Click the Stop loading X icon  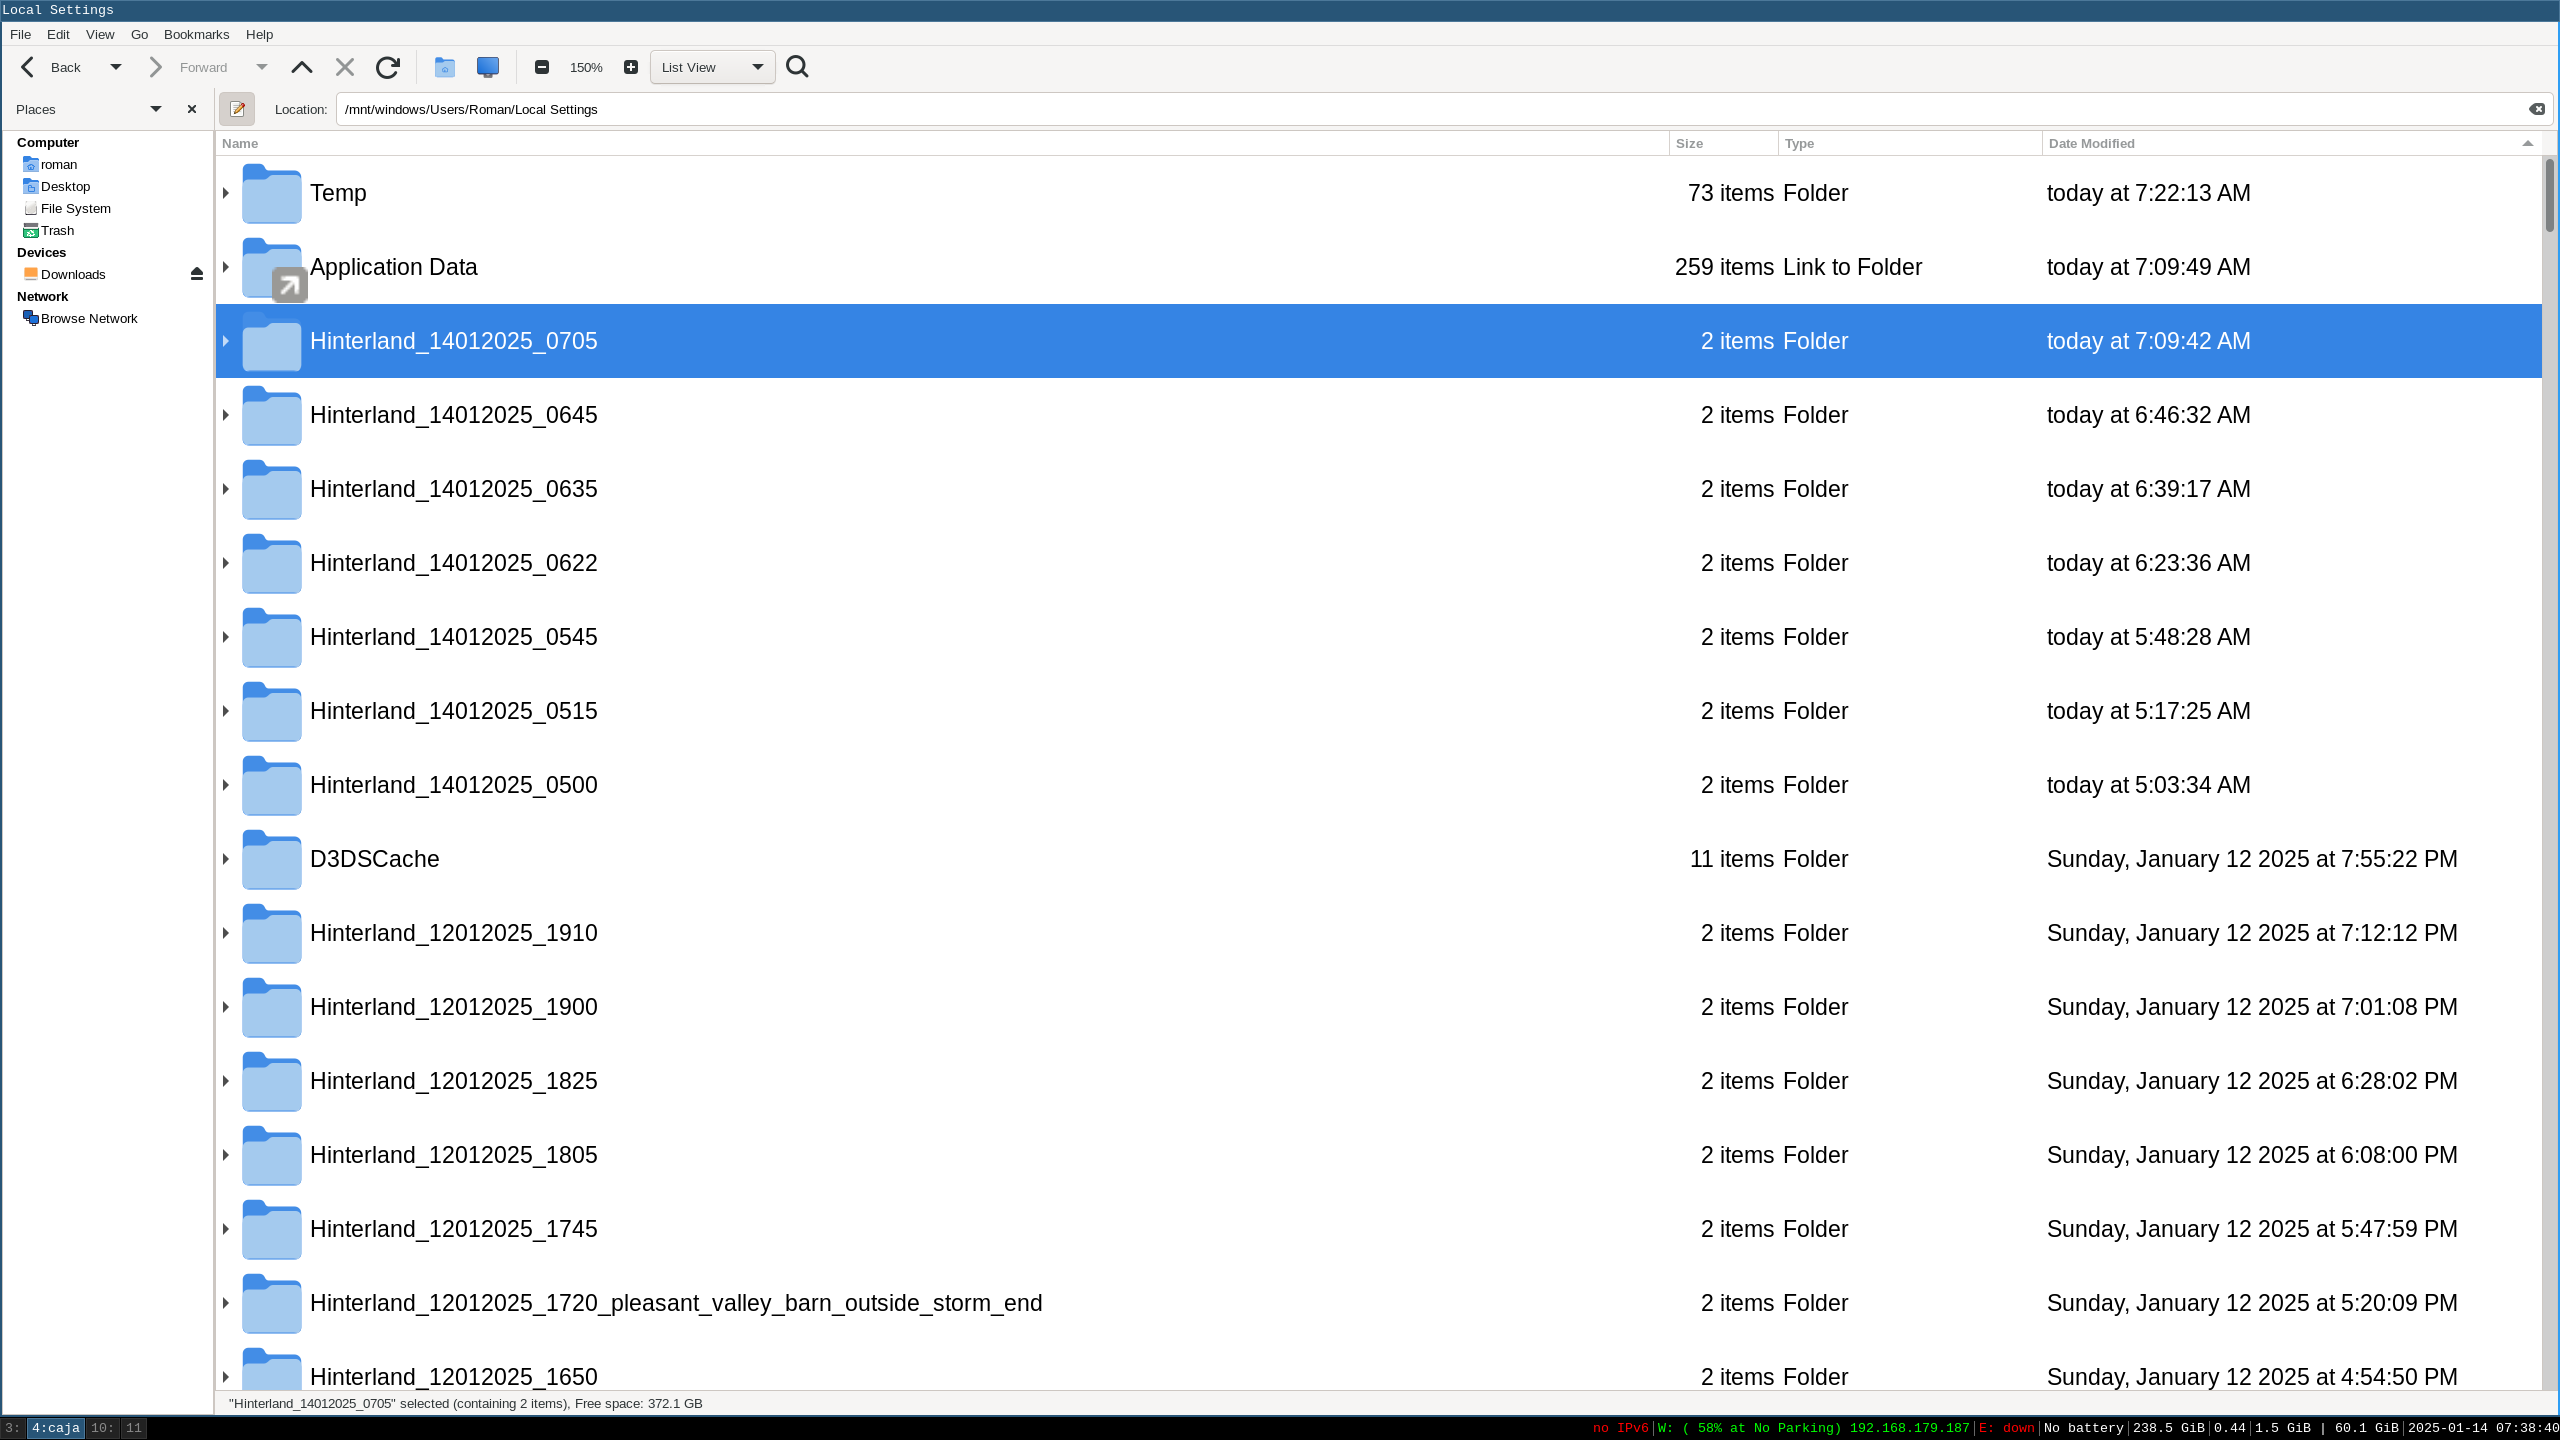pyautogui.click(x=345, y=67)
